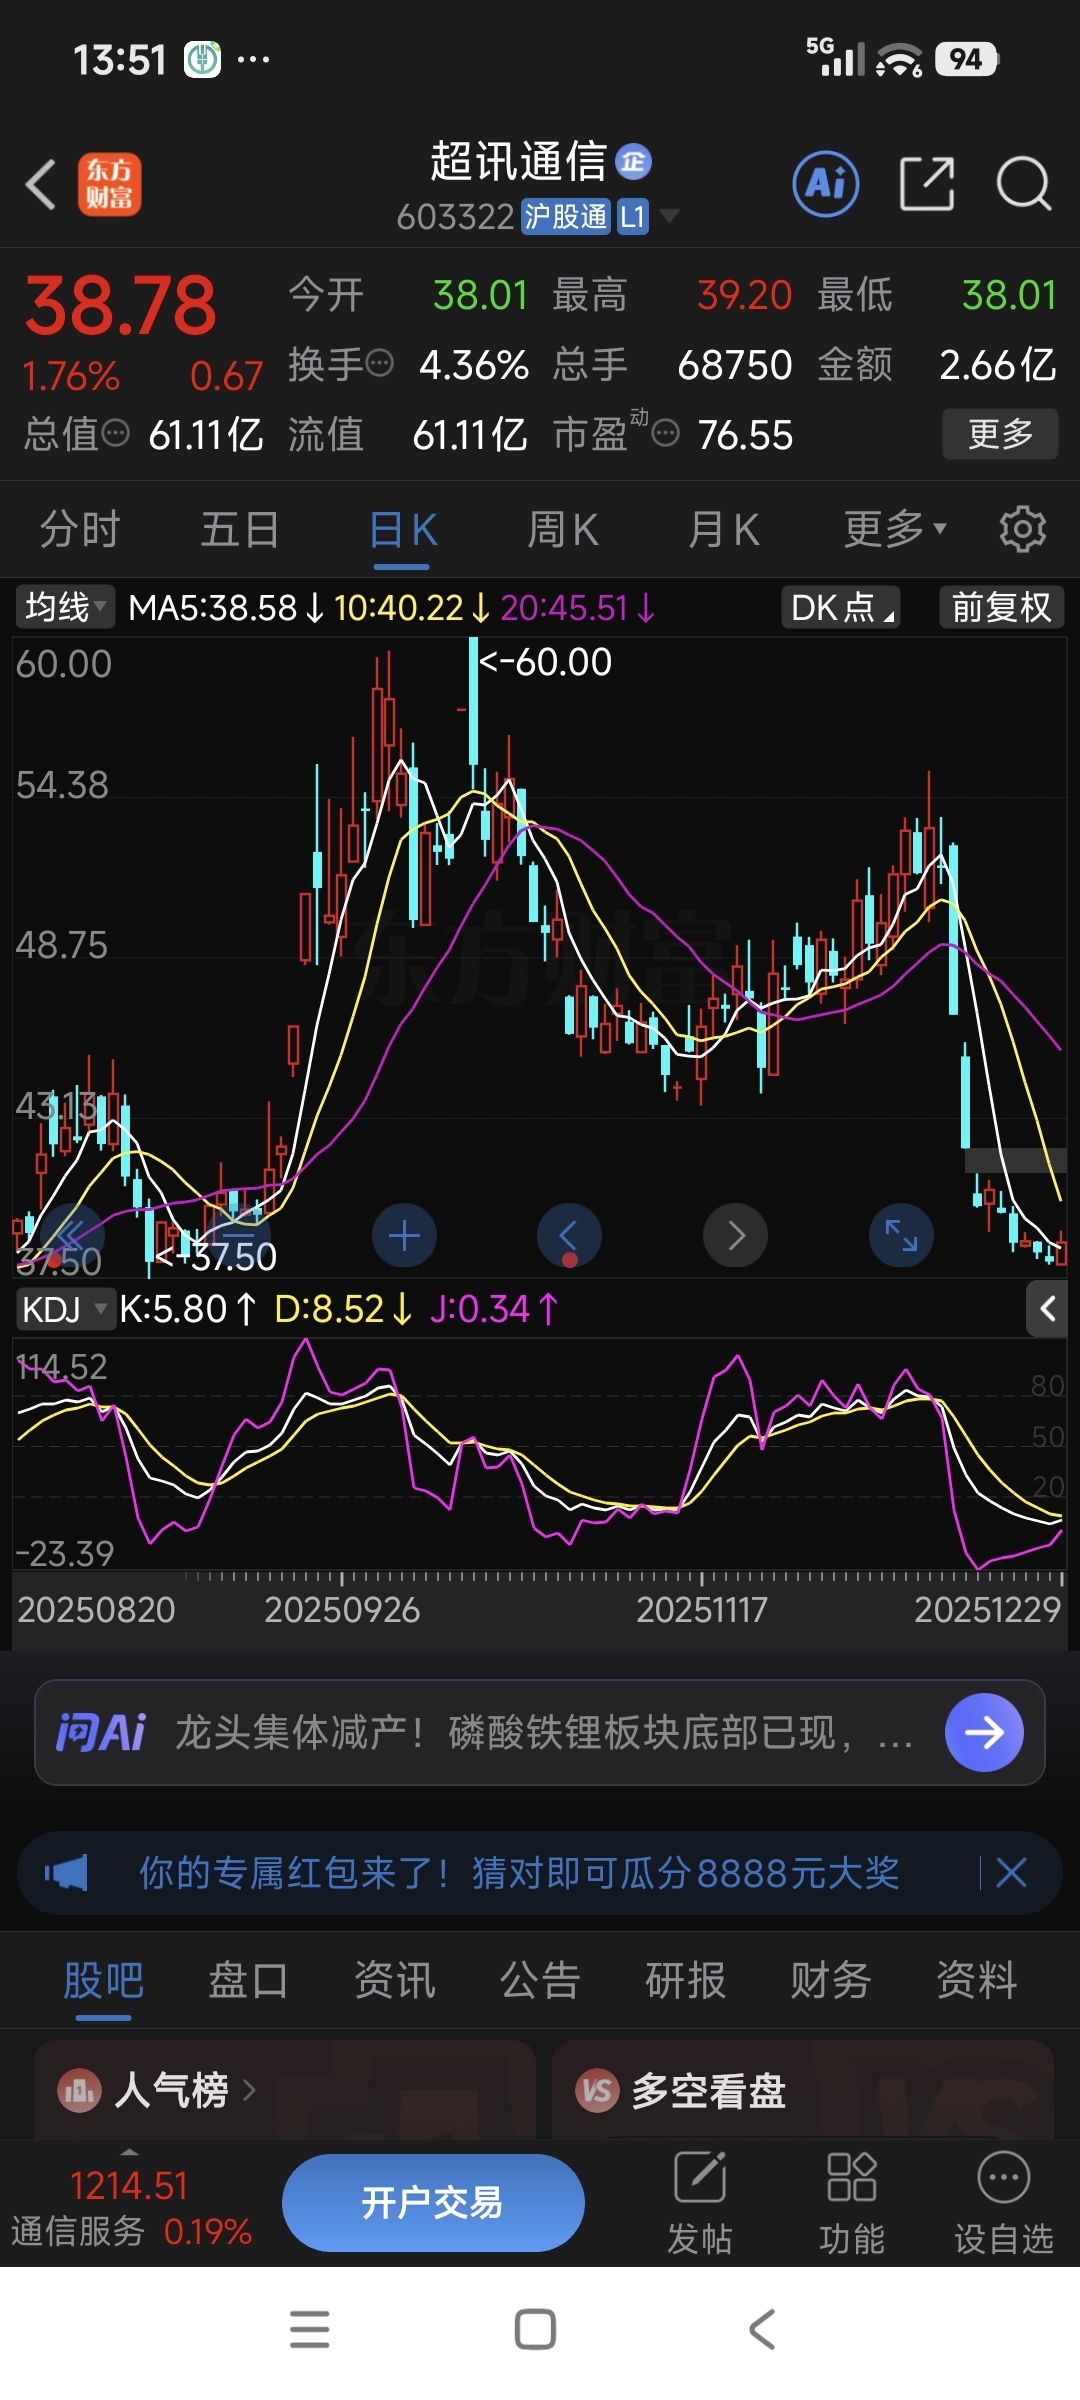Viewport: 1080px width, 2400px height.
Task: Switch to the 研报 tab
Action: tap(685, 1980)
